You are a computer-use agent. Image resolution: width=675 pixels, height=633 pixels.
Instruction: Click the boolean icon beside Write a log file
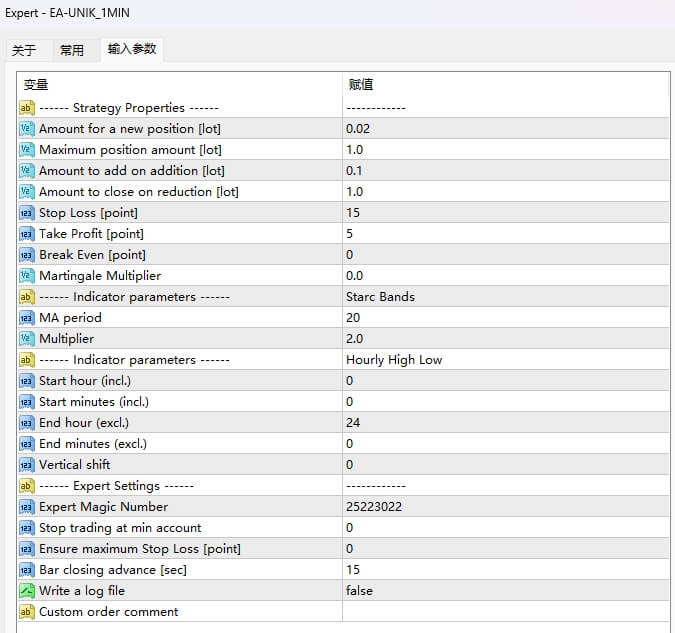coord(27,591)
